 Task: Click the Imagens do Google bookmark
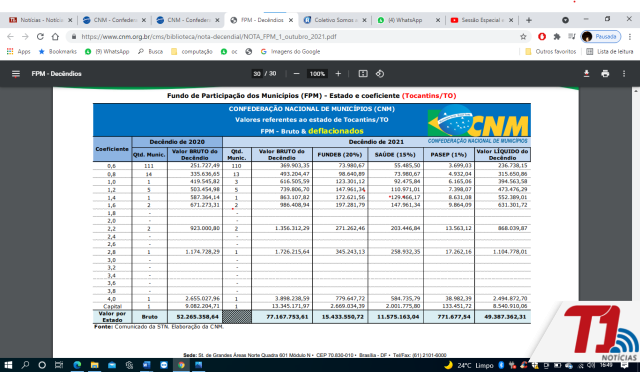click(290, 52)
